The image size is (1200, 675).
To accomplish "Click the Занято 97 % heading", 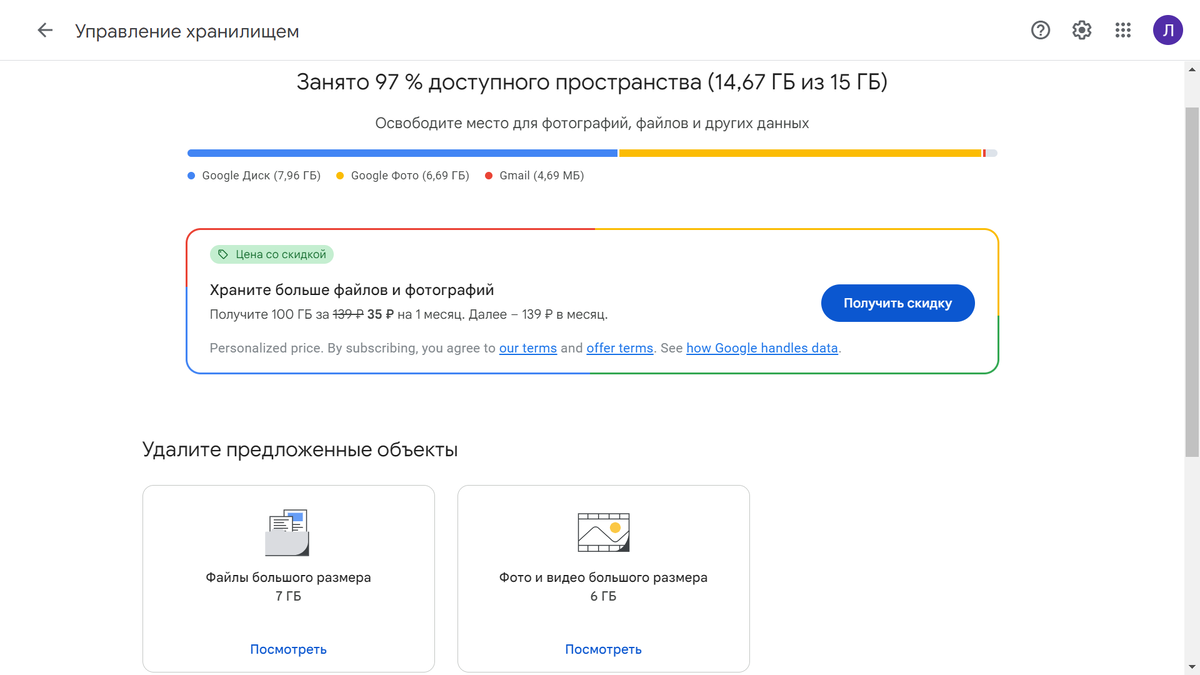I will point(592,82).
